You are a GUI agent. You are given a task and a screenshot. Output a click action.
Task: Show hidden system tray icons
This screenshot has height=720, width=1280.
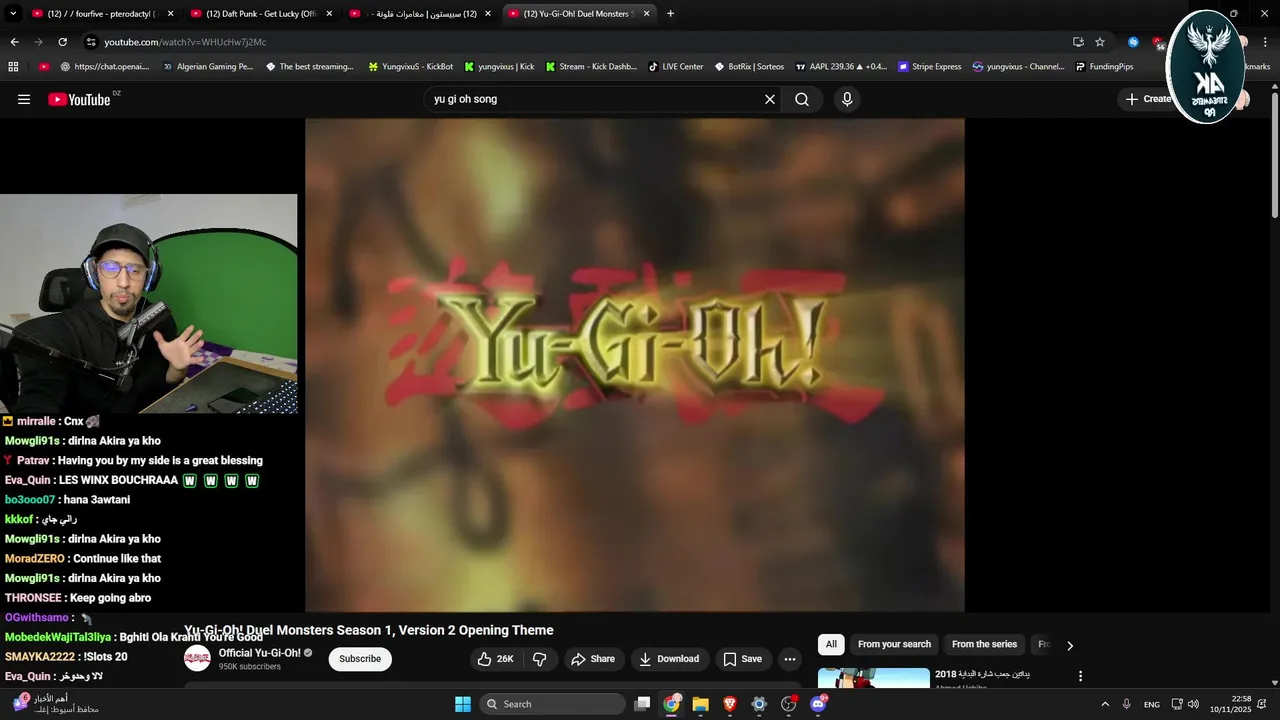pyautogui.click(x=1105, y=704)
